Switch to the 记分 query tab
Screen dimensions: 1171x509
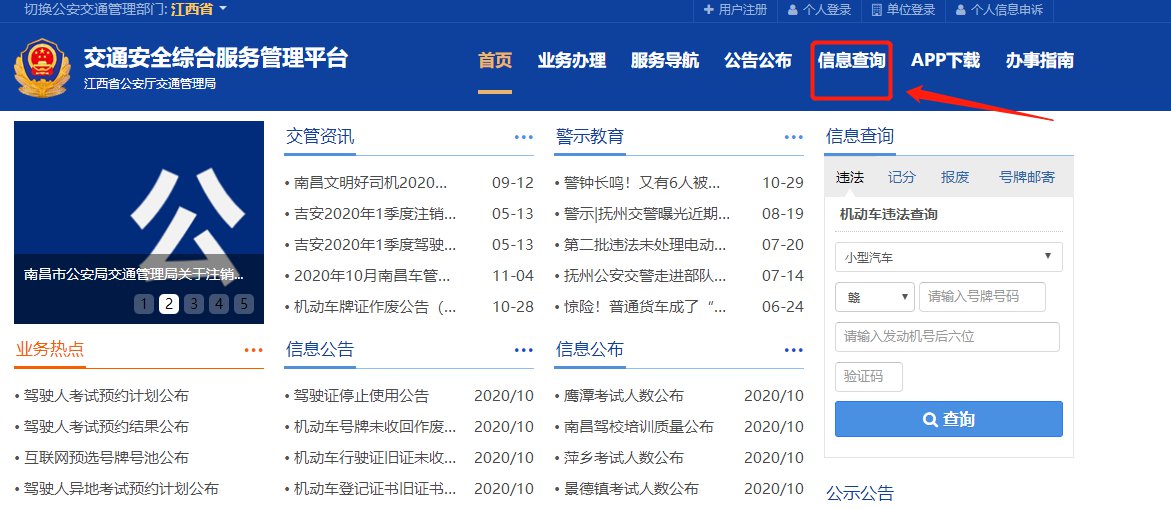click(x=901, y=178)
